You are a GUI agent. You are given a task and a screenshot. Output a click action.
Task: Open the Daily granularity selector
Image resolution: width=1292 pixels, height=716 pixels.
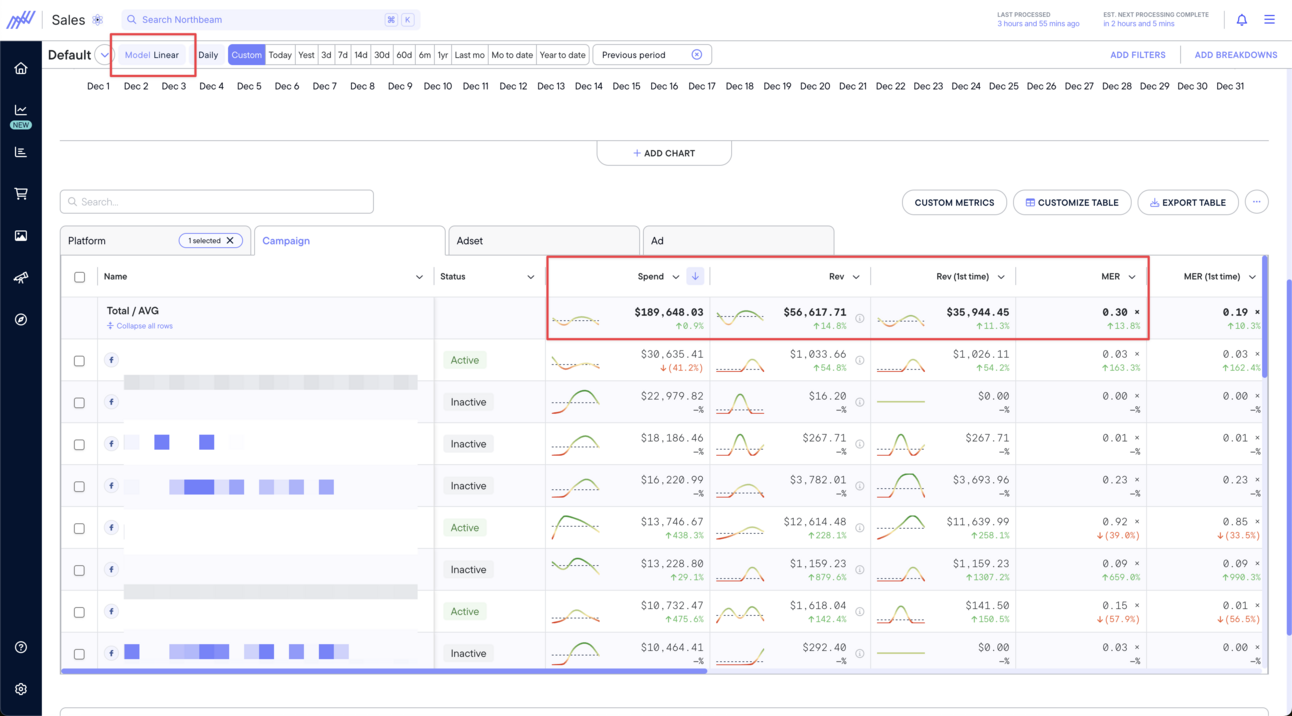point(208,55)
